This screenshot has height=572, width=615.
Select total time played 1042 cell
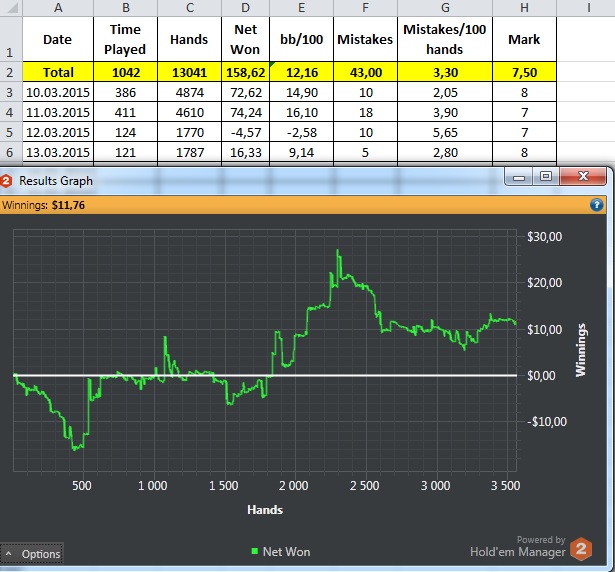(x=126, y=72)
